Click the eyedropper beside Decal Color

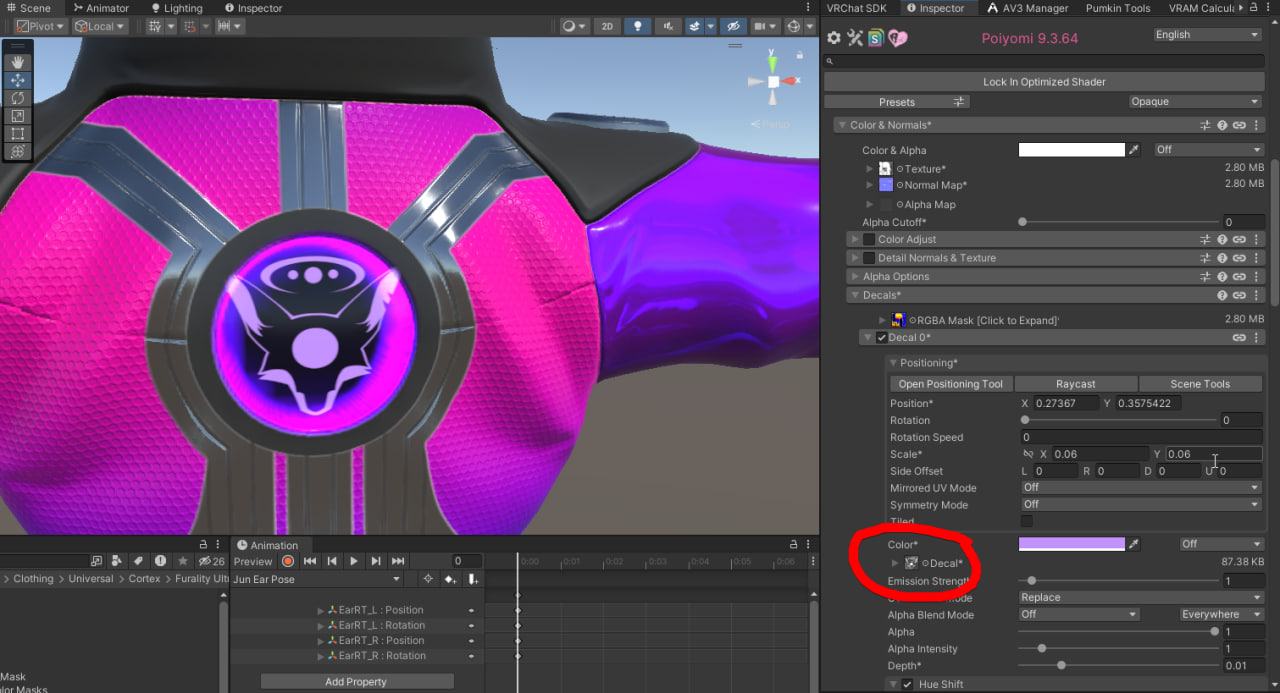click(x=1134, y=544)
